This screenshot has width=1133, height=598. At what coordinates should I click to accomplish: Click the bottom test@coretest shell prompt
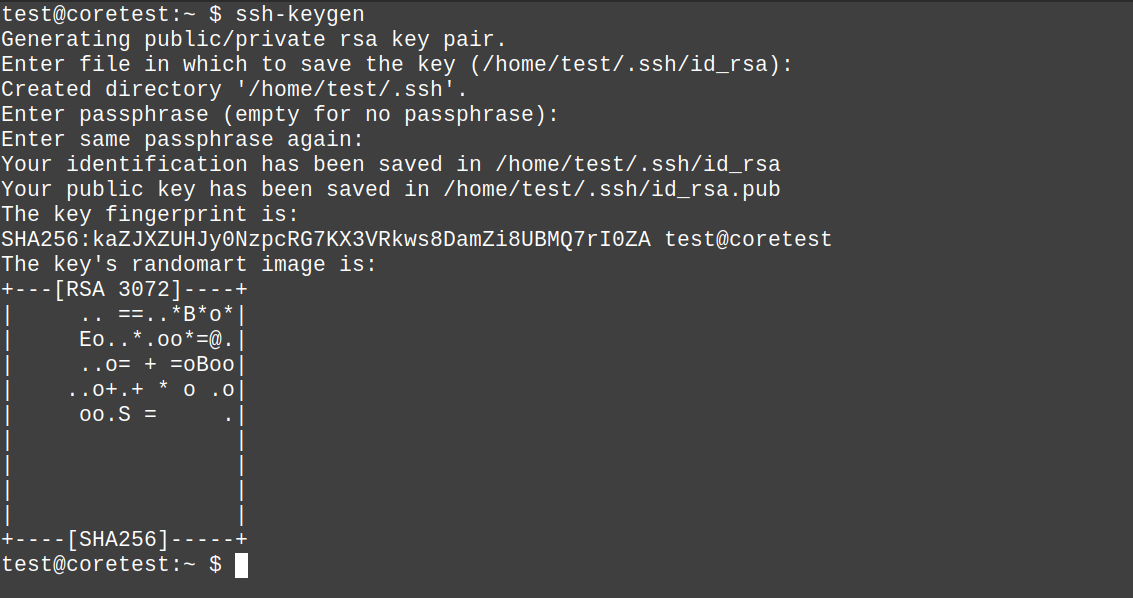point(98,565)
